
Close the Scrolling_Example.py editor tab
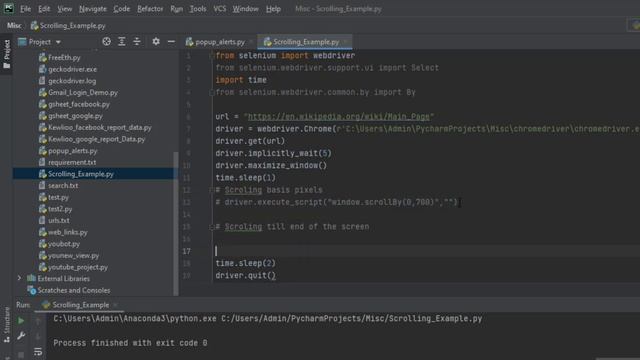(x=345, y=42)
